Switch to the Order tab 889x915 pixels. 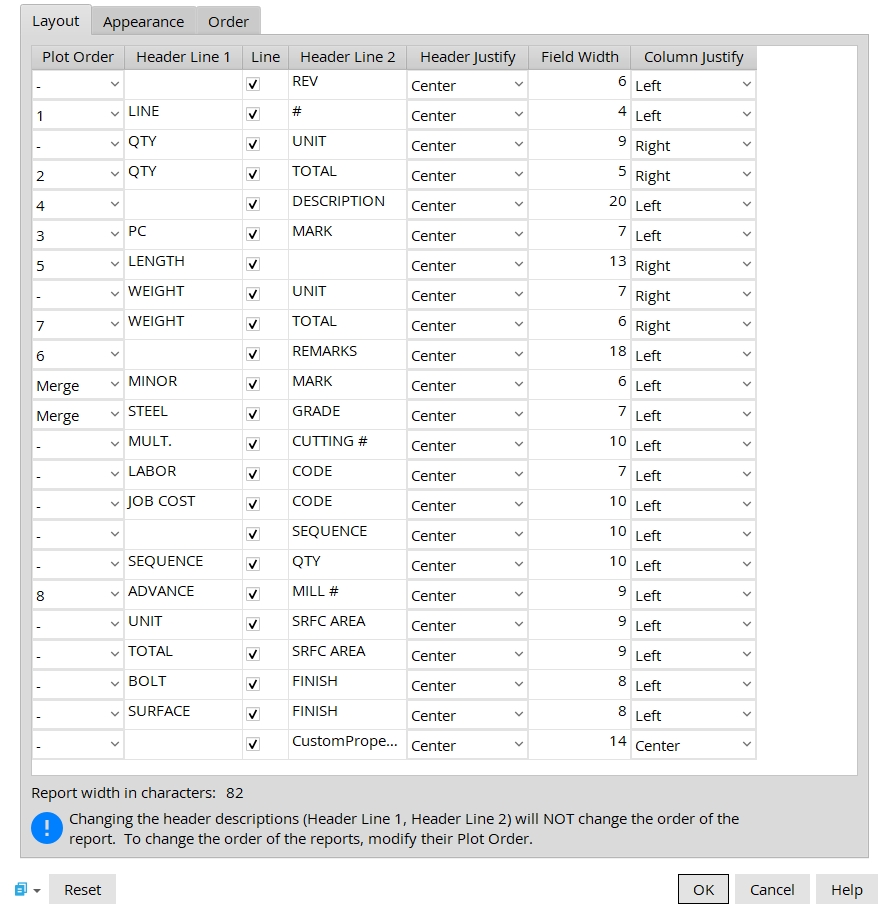[x=228, y=22]
